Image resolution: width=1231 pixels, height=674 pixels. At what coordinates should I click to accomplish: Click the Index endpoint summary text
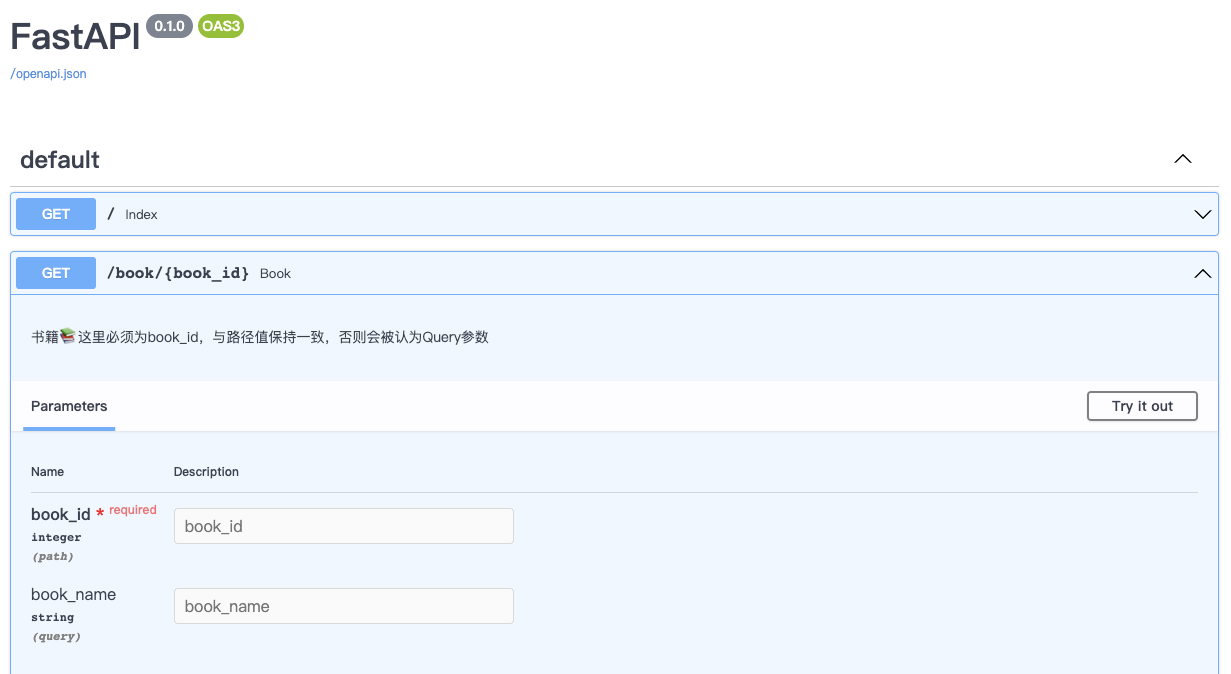coord(141,215)
